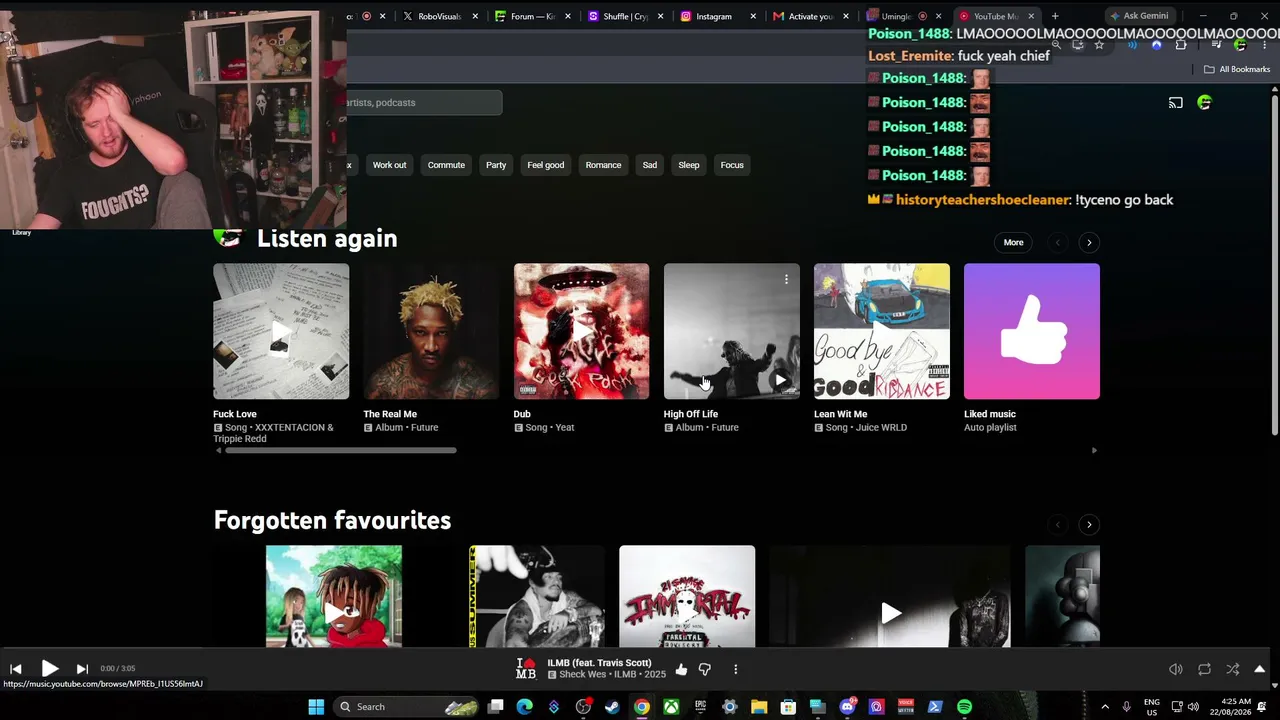
Task: Open Epic Games Launcher from the taskbar
Action: [x=700, y=707]
